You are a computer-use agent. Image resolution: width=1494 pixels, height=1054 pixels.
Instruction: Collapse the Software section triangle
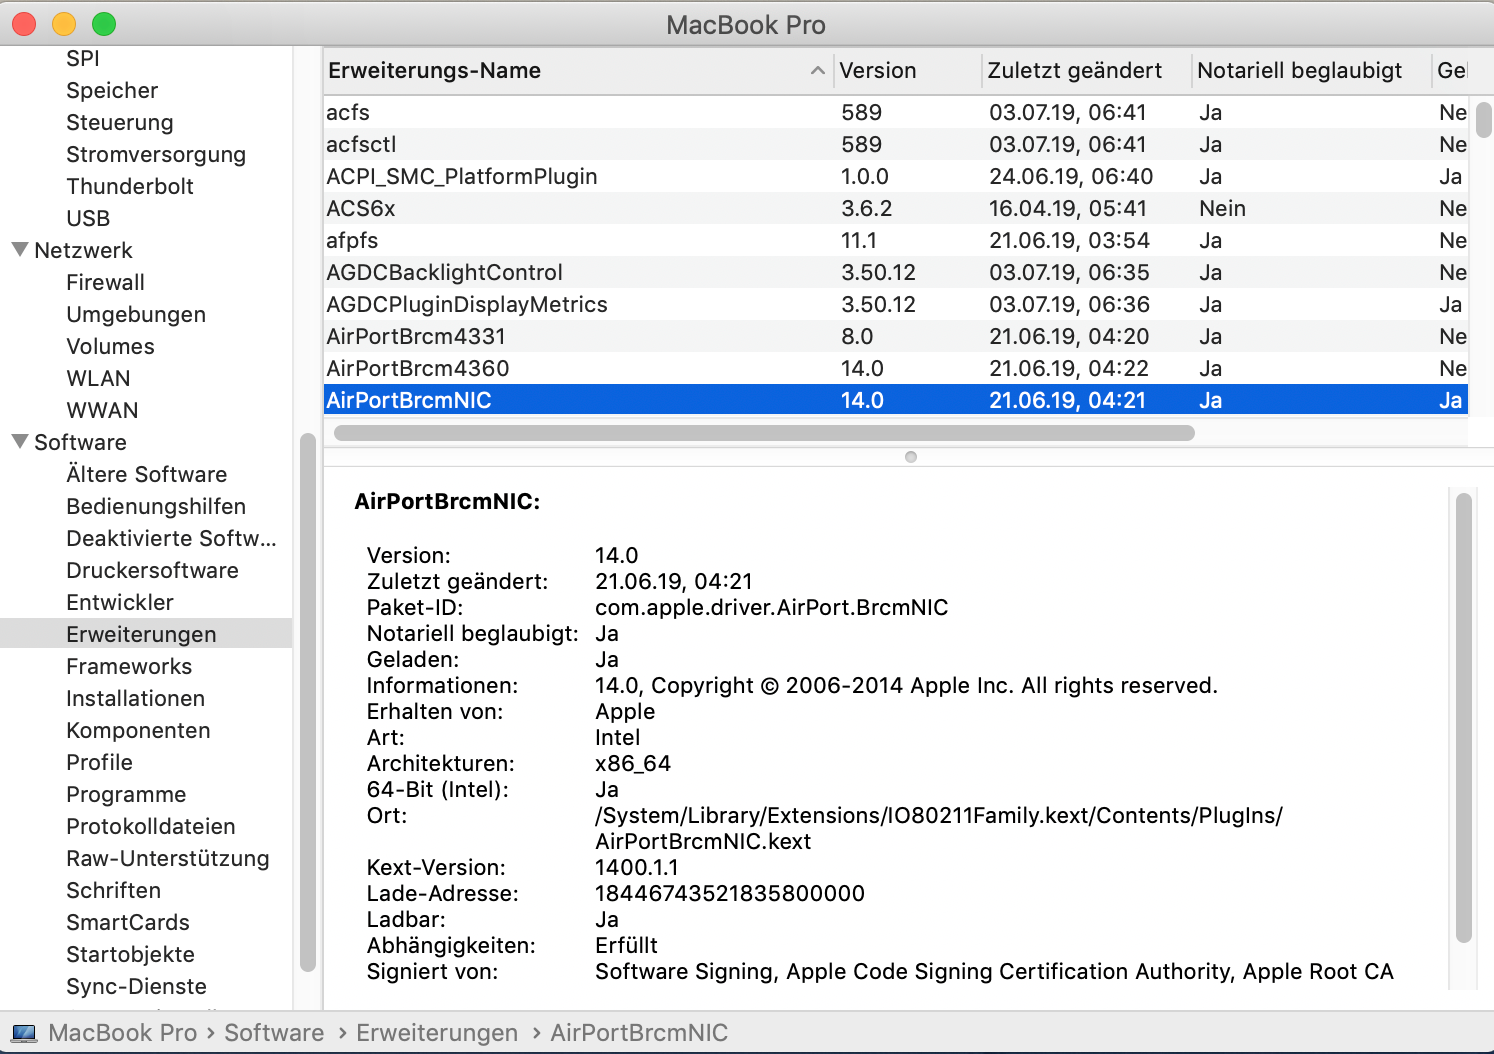click(x=19, y=442)
